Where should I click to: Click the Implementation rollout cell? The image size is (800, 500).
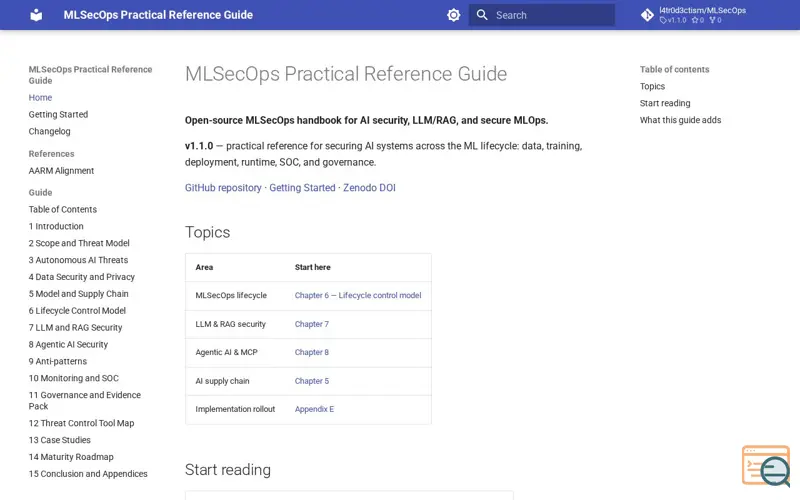coord(235,409)
